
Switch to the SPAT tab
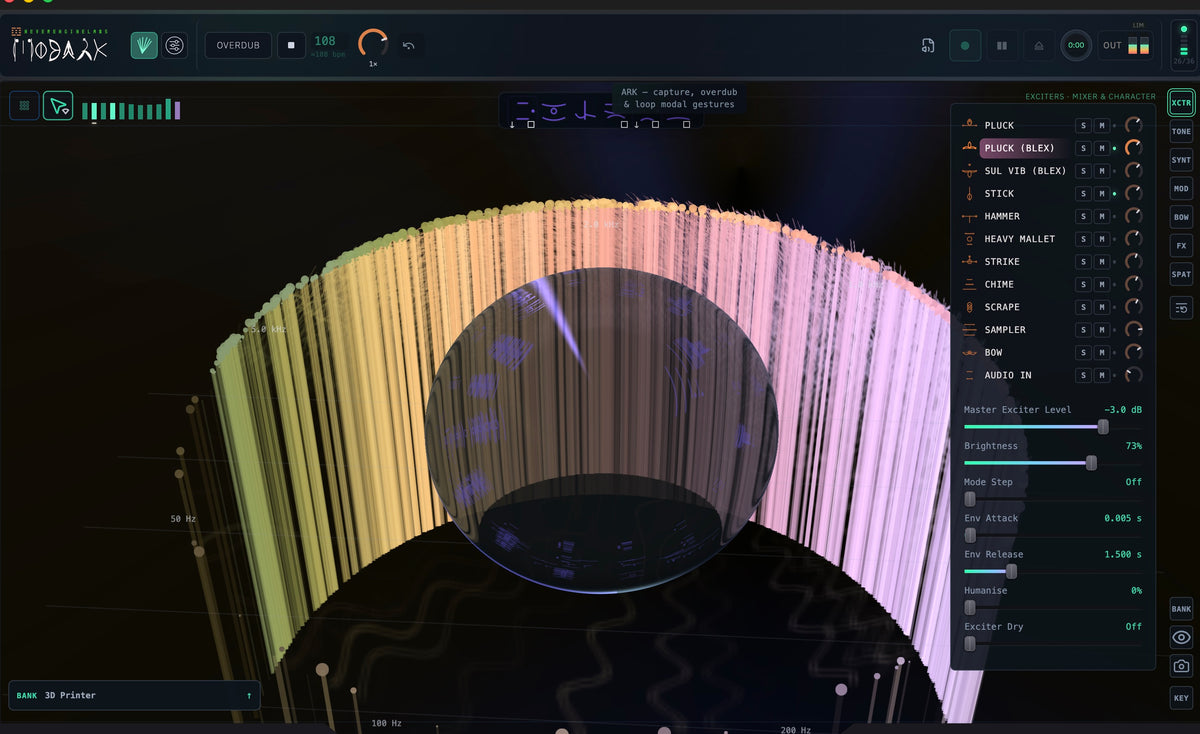(1181, 274)
